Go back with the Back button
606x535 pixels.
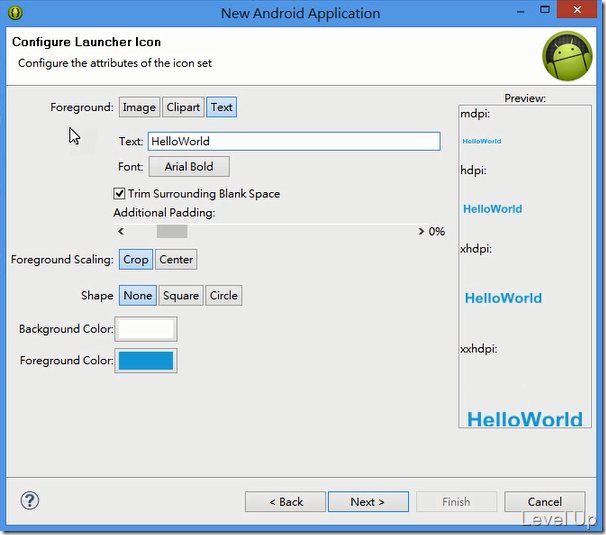coord(285,502)
